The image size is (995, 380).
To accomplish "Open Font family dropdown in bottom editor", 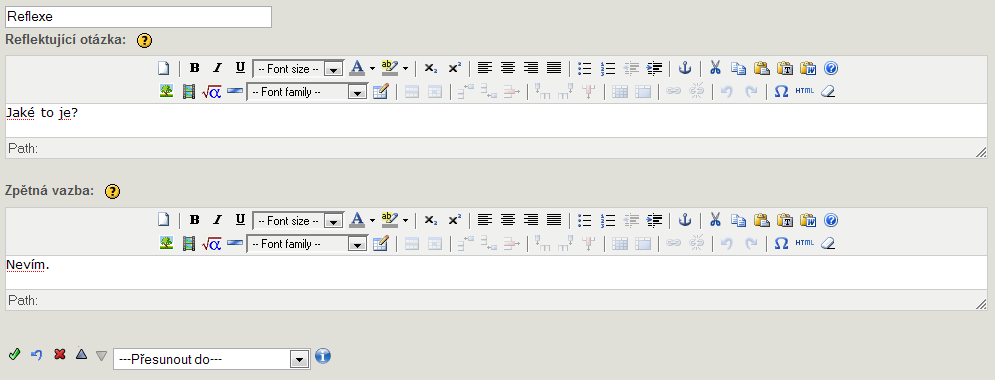I will [306, 244].
